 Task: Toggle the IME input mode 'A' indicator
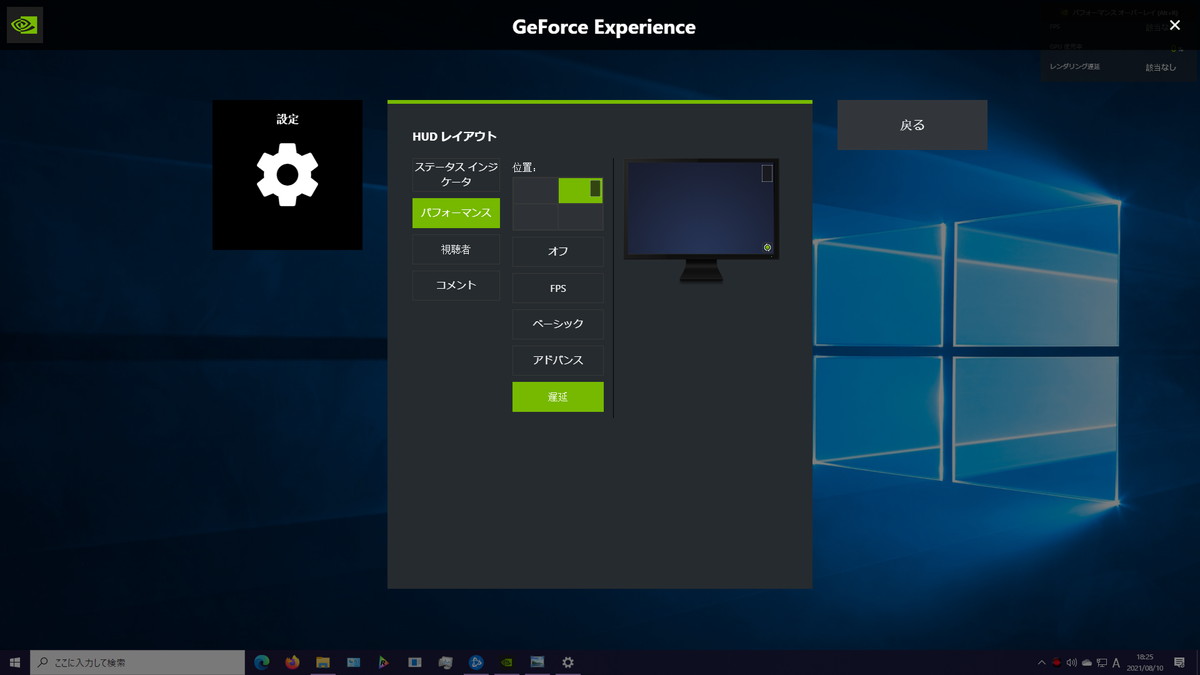coord(1116,662)
